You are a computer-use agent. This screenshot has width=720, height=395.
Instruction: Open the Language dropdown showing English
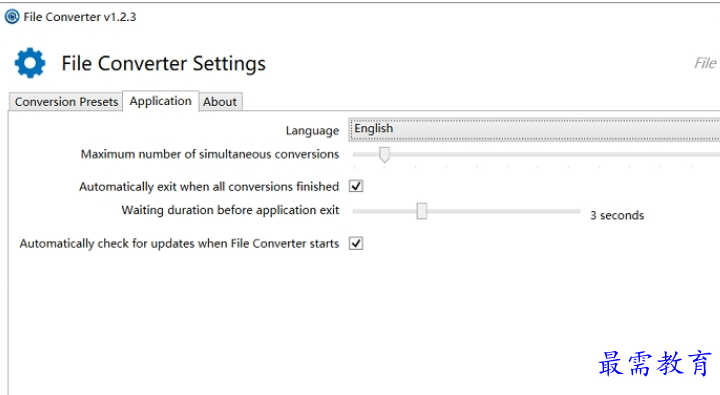click(534, 129)
